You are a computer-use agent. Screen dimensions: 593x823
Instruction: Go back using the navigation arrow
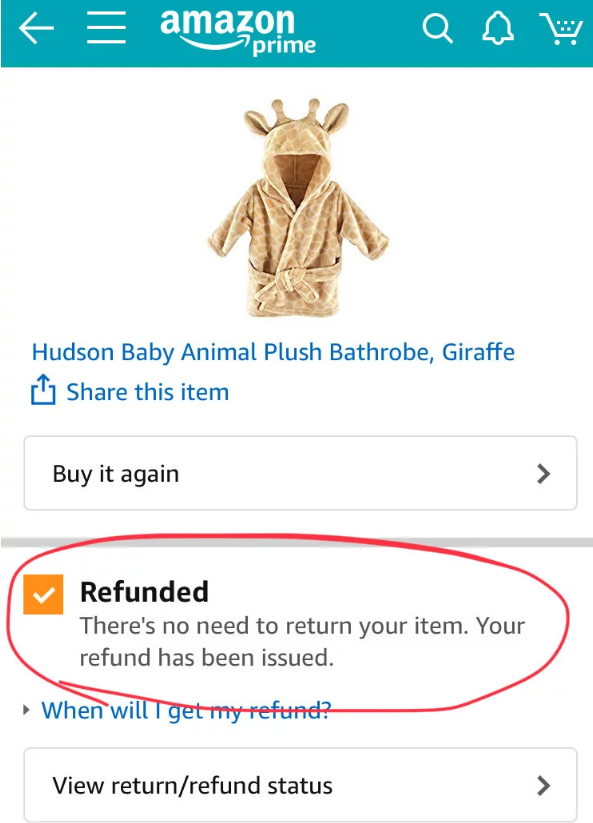coord(36,28)
